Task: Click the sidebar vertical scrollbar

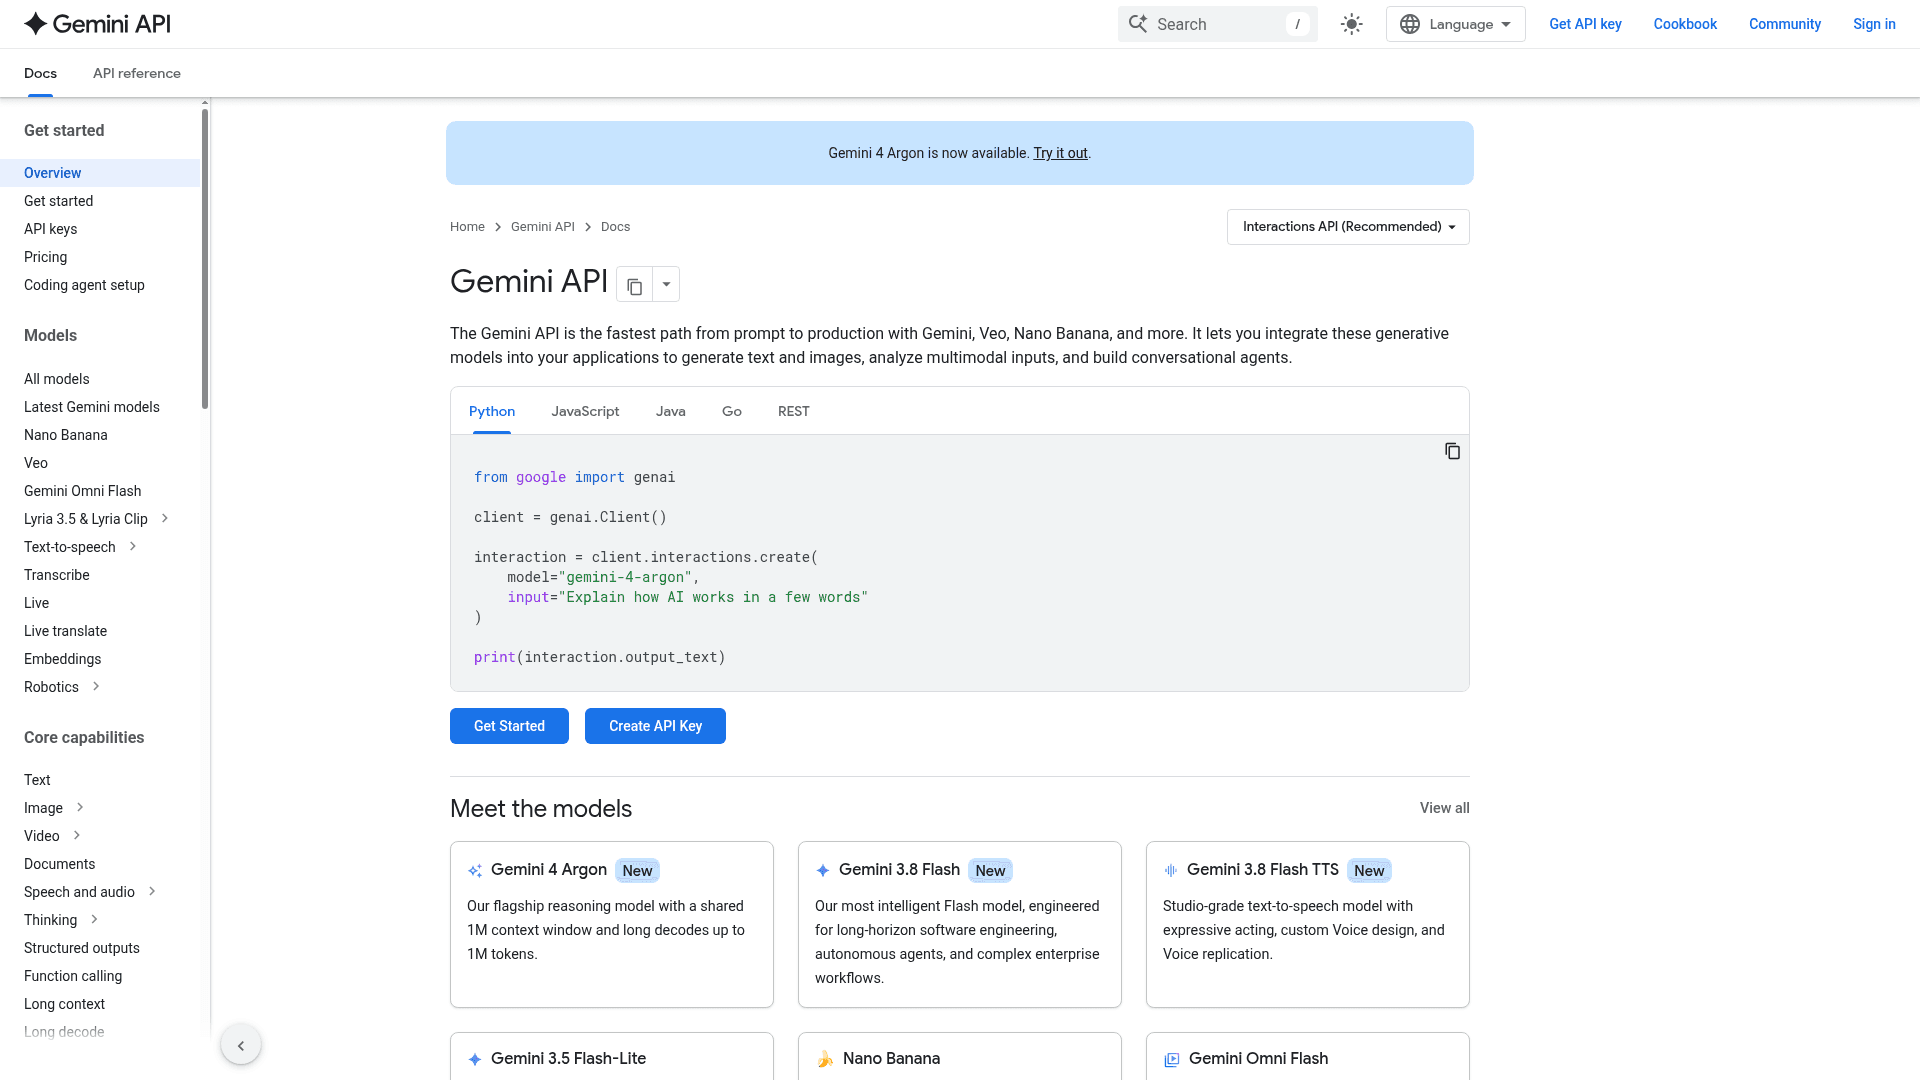Action: [205, 260]
